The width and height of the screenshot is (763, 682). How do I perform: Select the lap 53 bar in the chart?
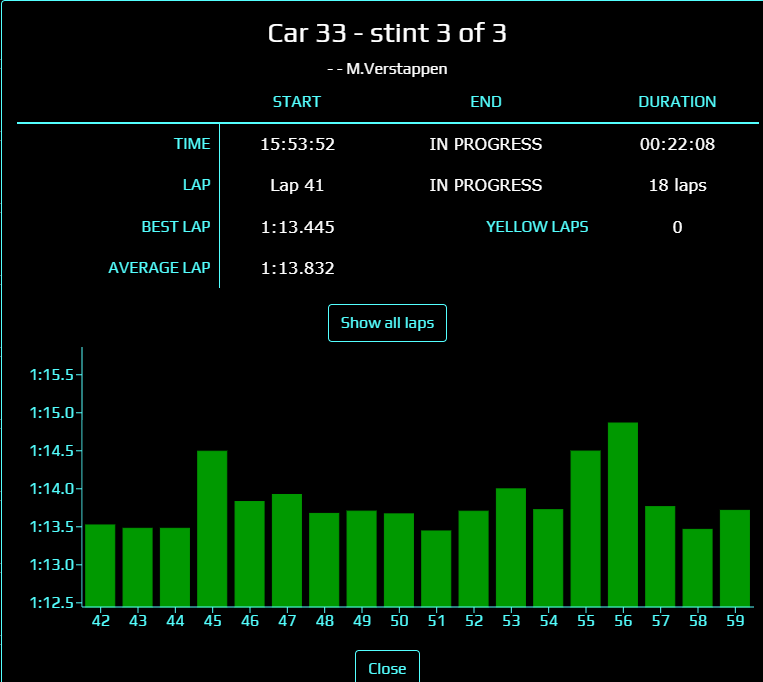tap(511, 547)
